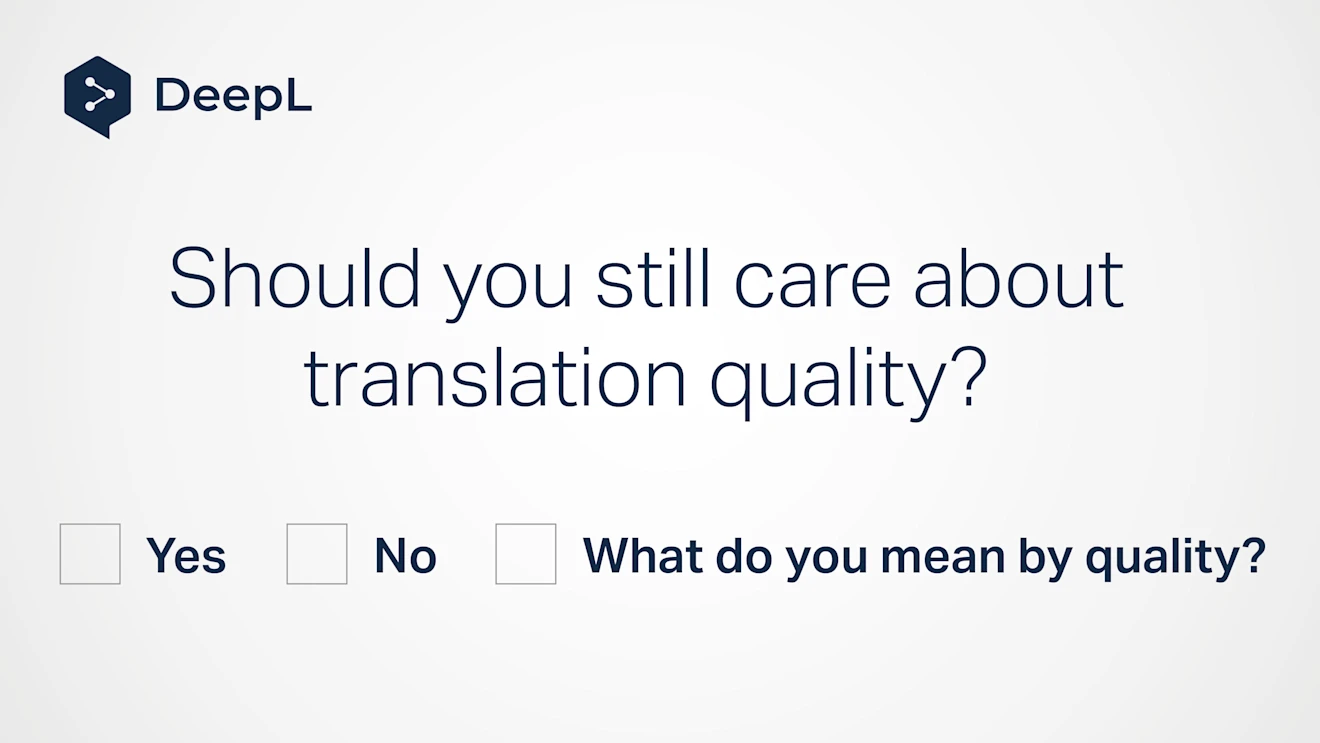The width and height of the screenshot is (1320, 743).
Task: Click the word 'still' in the headline
Action: [653, 279]
